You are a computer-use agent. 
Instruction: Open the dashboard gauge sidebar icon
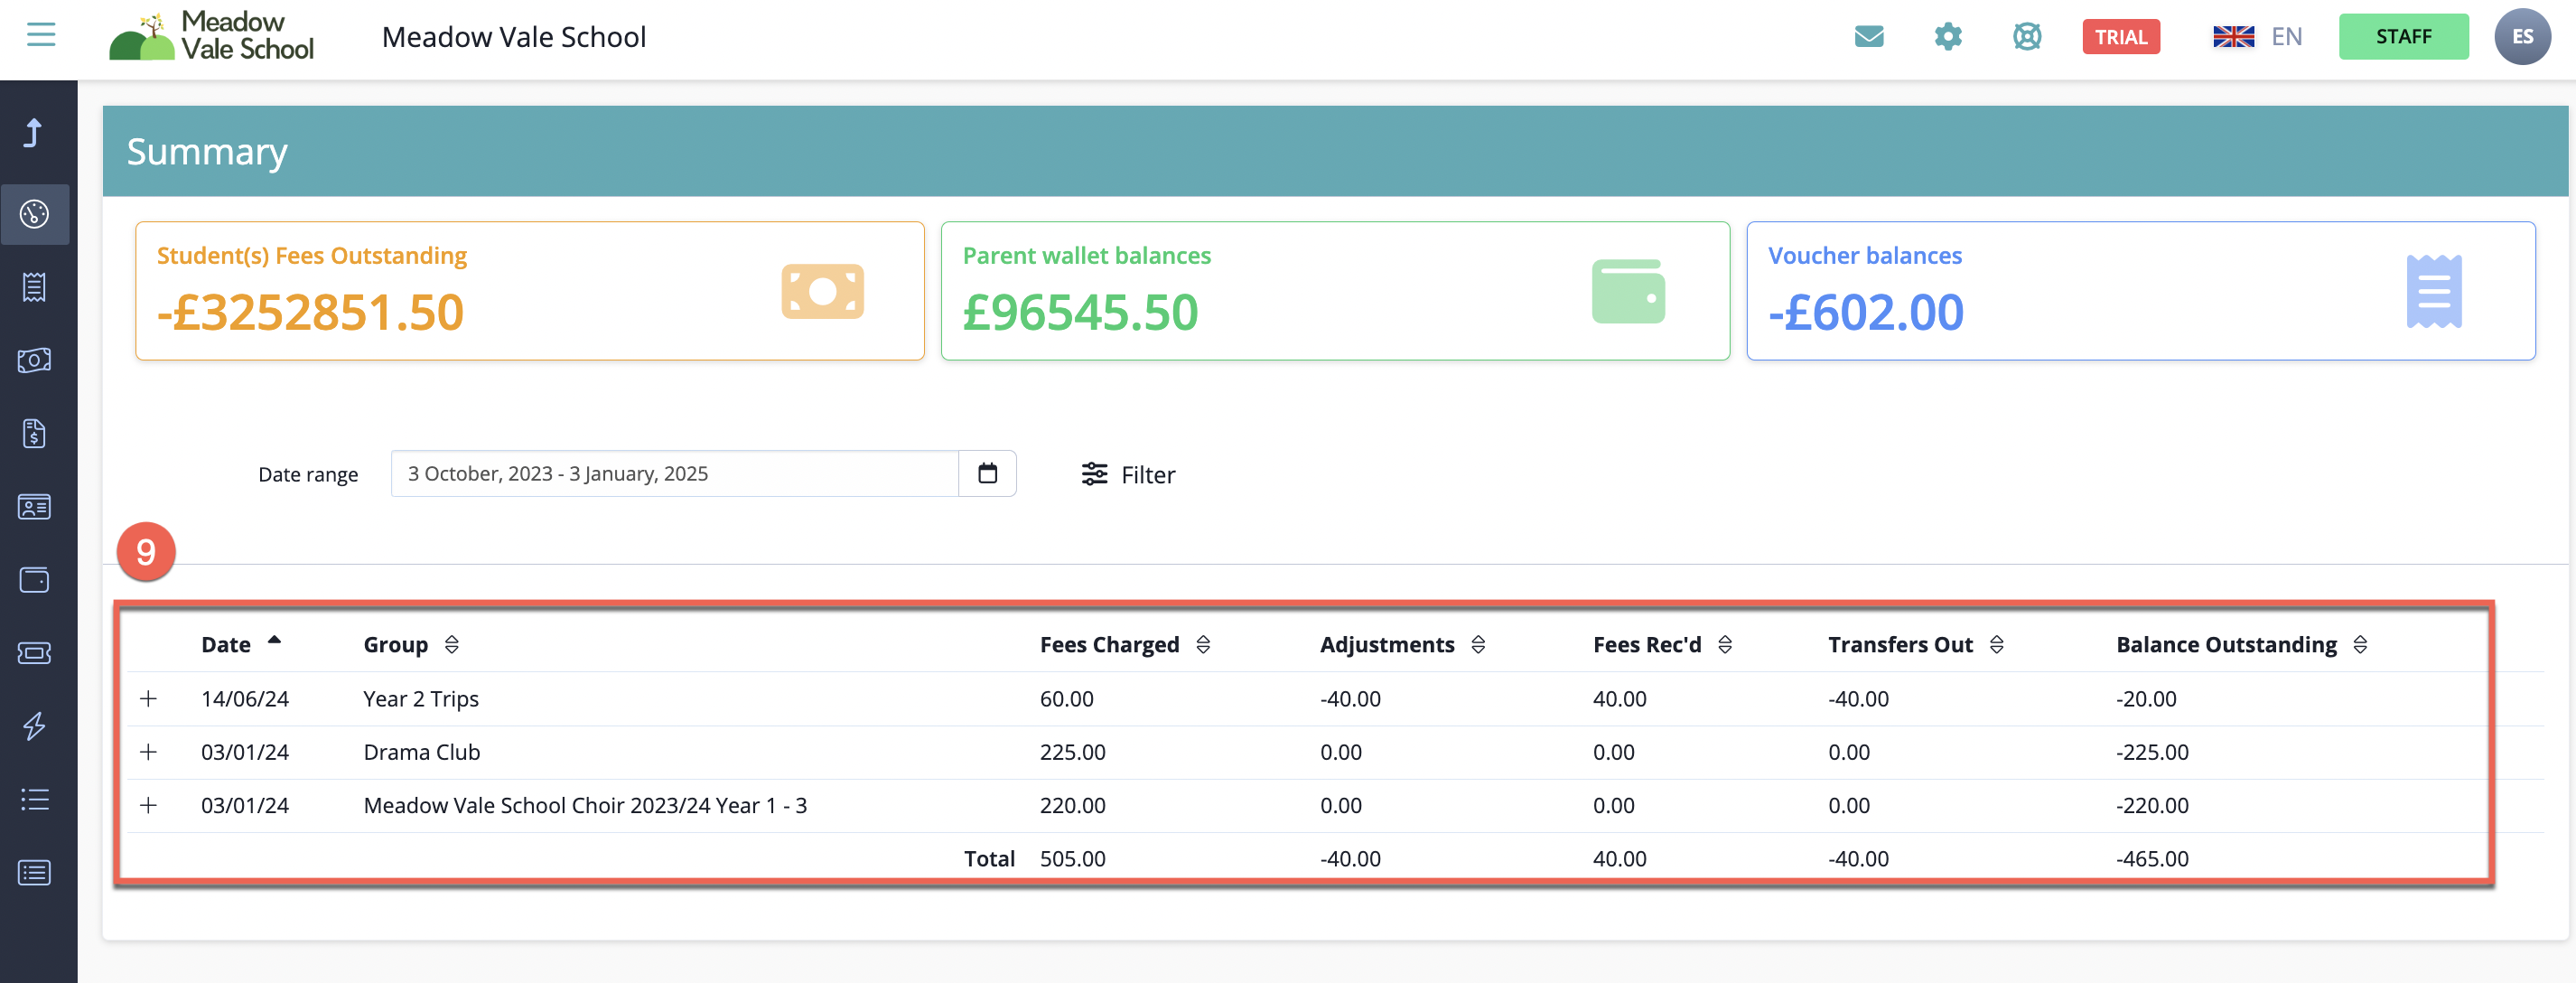(35, 214)
